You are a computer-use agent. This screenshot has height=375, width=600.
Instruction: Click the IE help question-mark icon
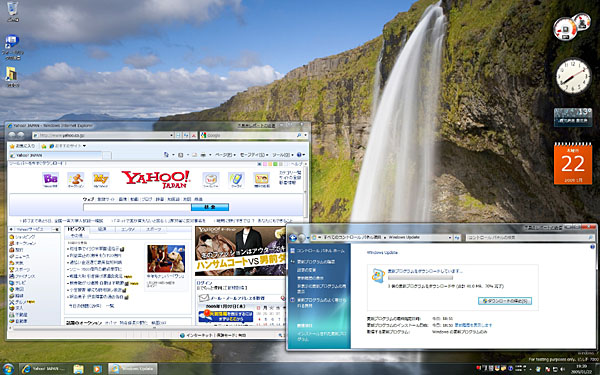299,155
